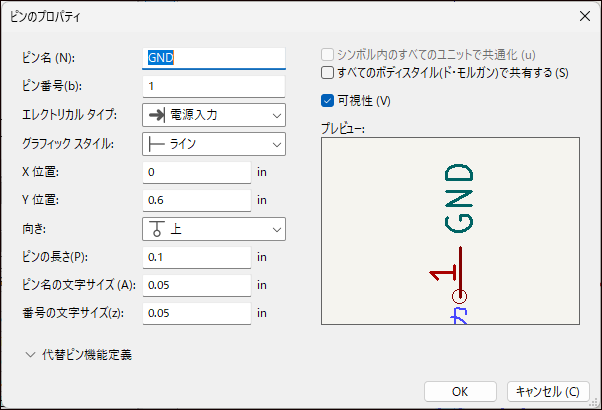
Task: Enable すべてのボディスタイルで共有する checkbox
Action: (x=327, y=73)
